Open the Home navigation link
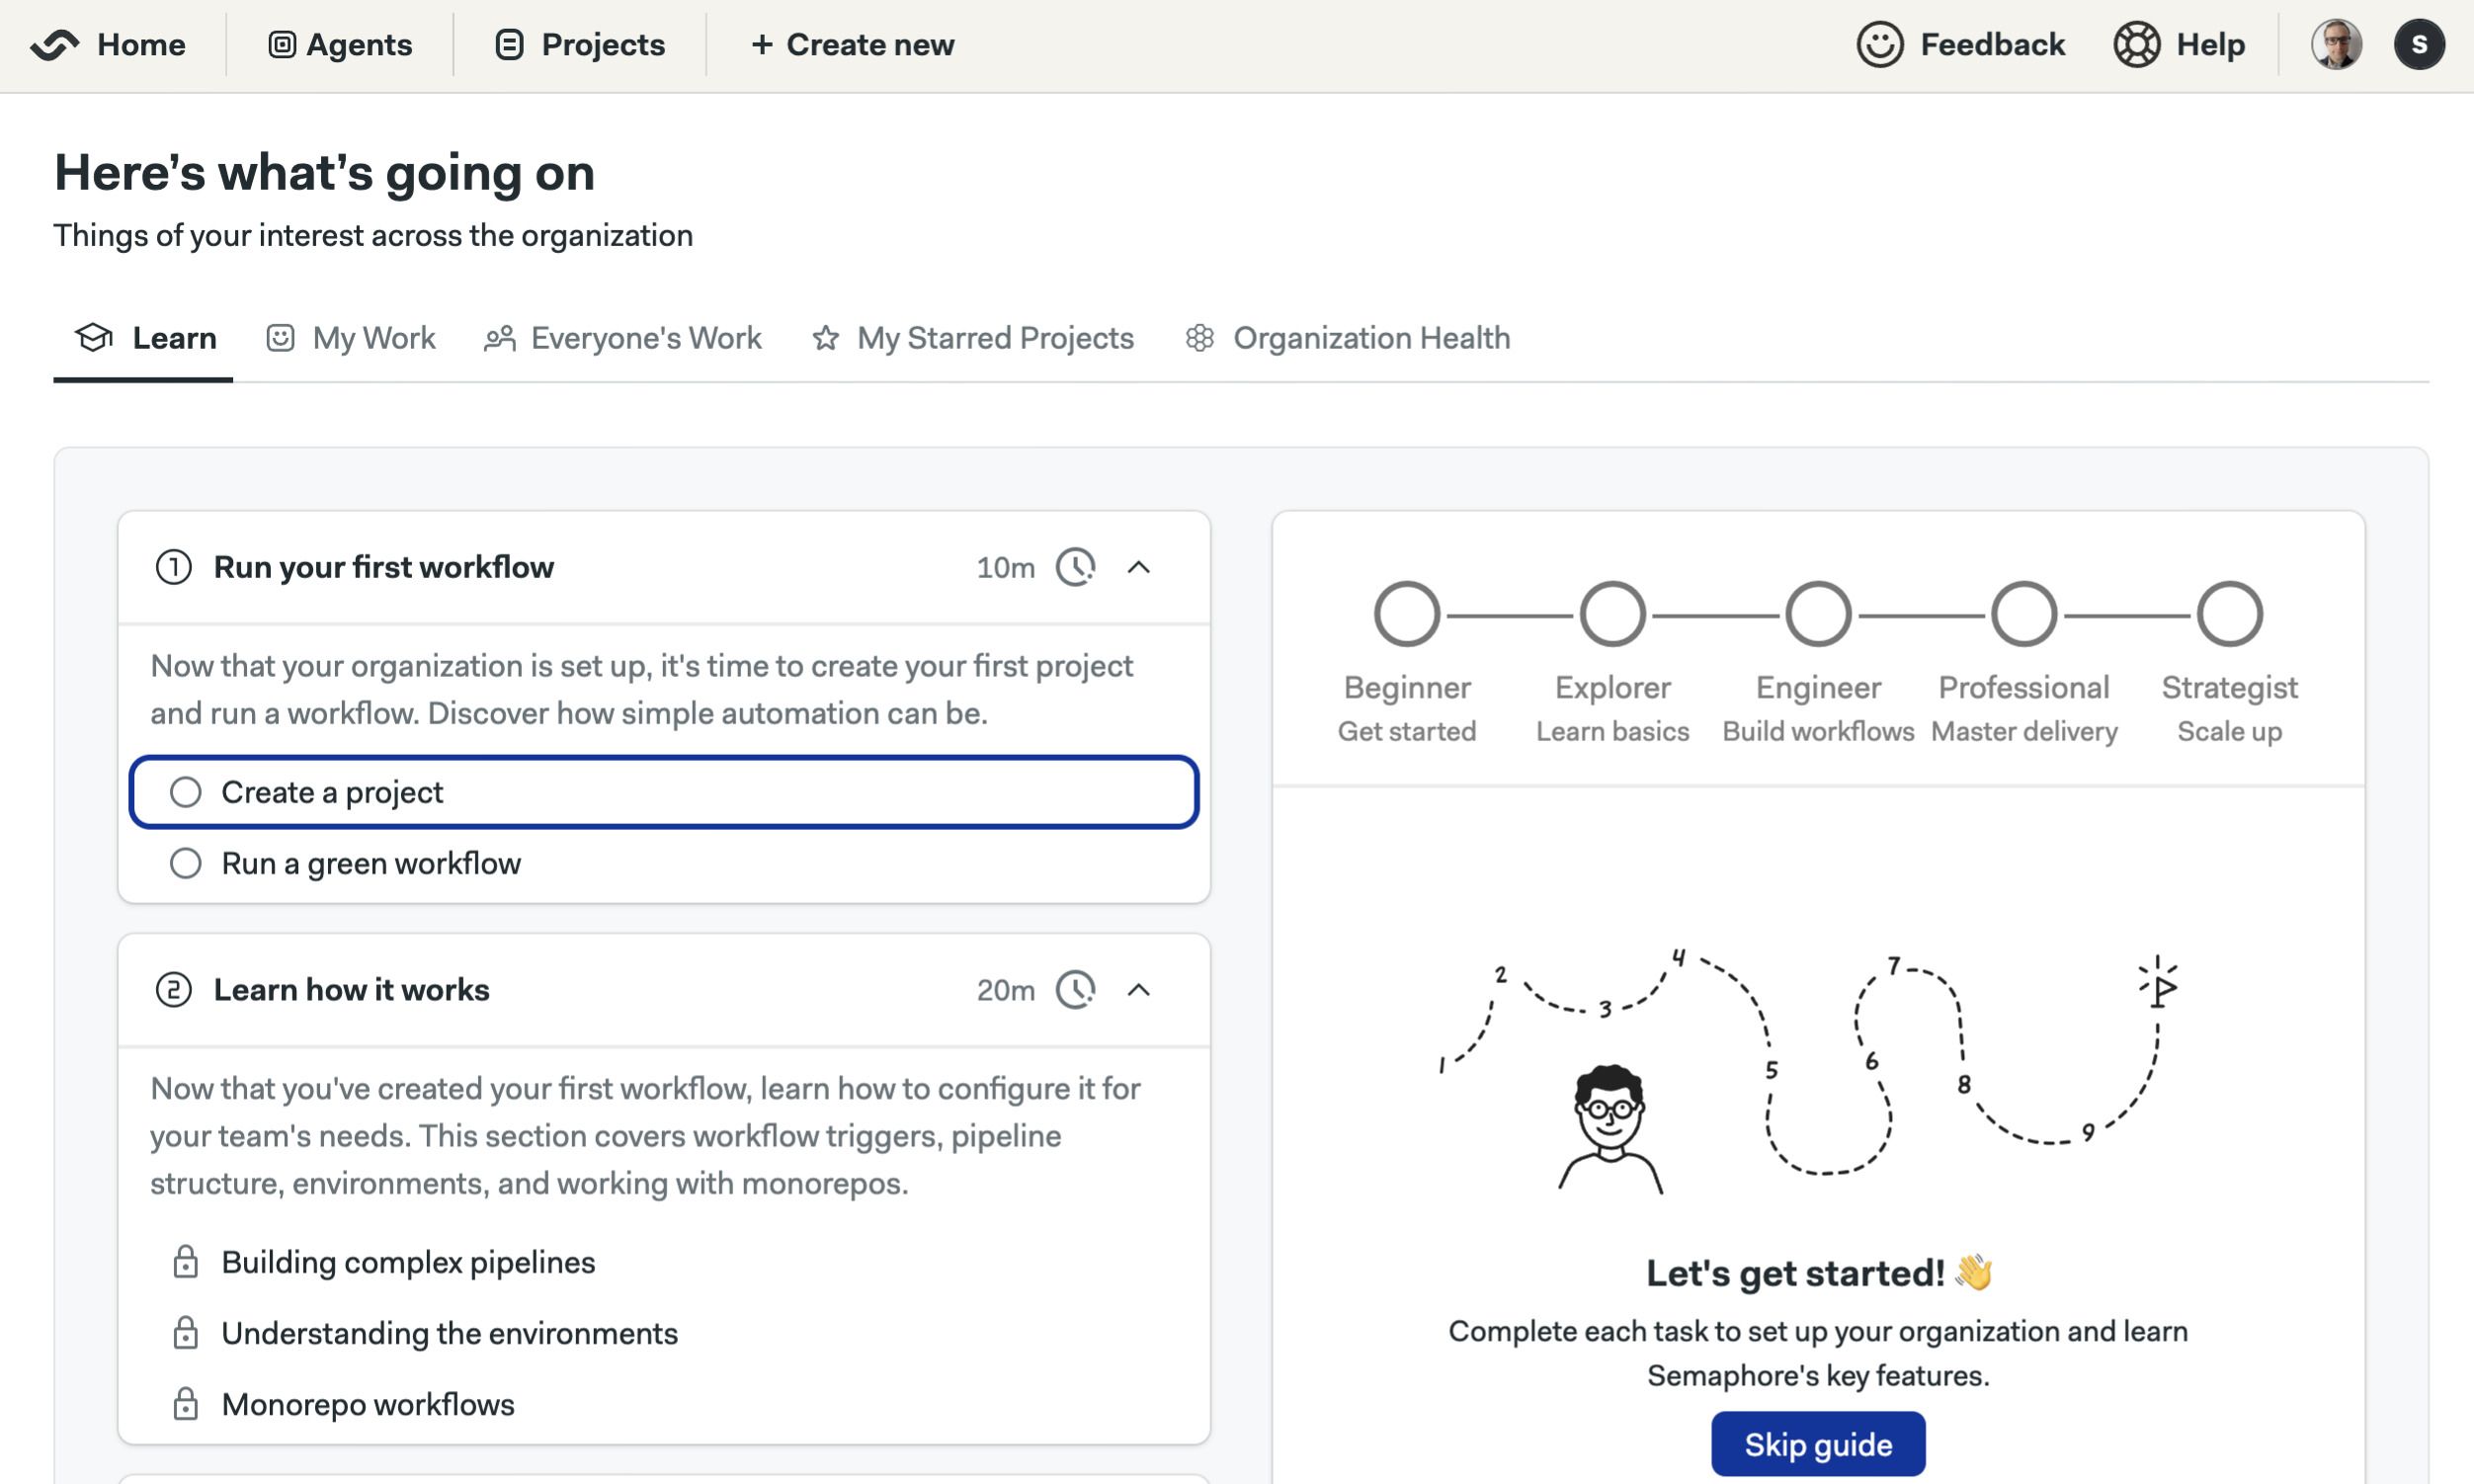 pyautogui.click(x=141, y=45)
